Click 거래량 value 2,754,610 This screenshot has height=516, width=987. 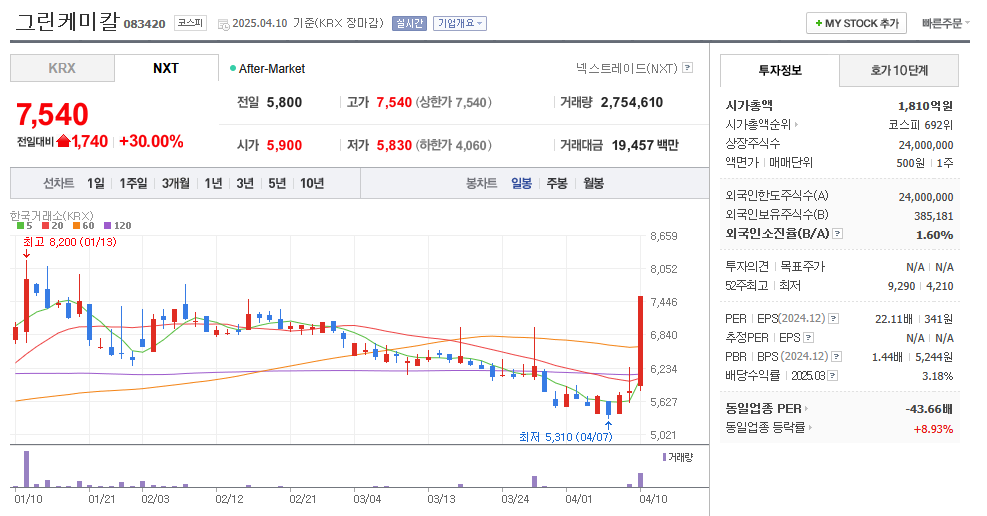point(631,103)
